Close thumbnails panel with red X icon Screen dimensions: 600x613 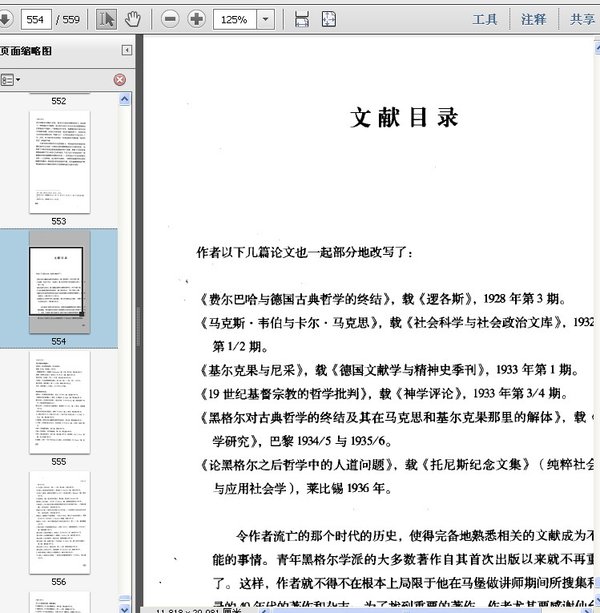pyautogui.click(x=119, y=79)
